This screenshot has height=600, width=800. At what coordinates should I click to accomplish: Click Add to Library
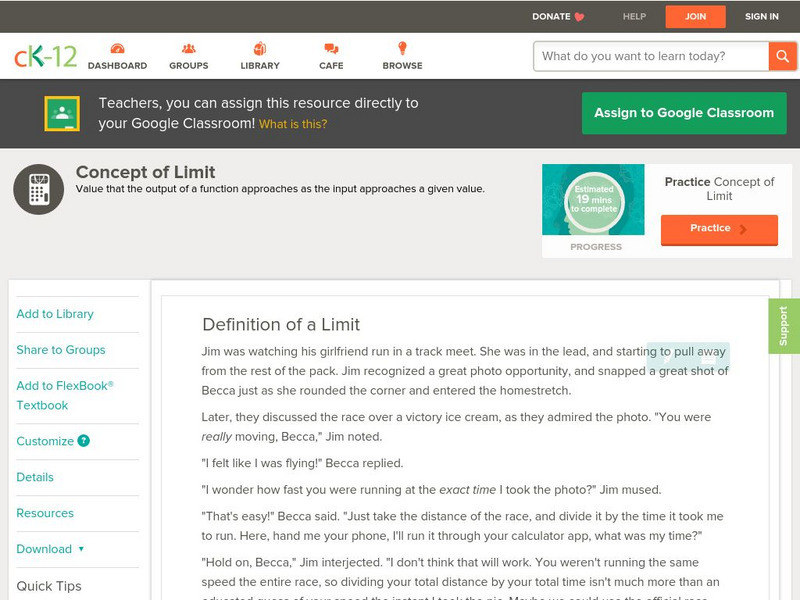55,314
